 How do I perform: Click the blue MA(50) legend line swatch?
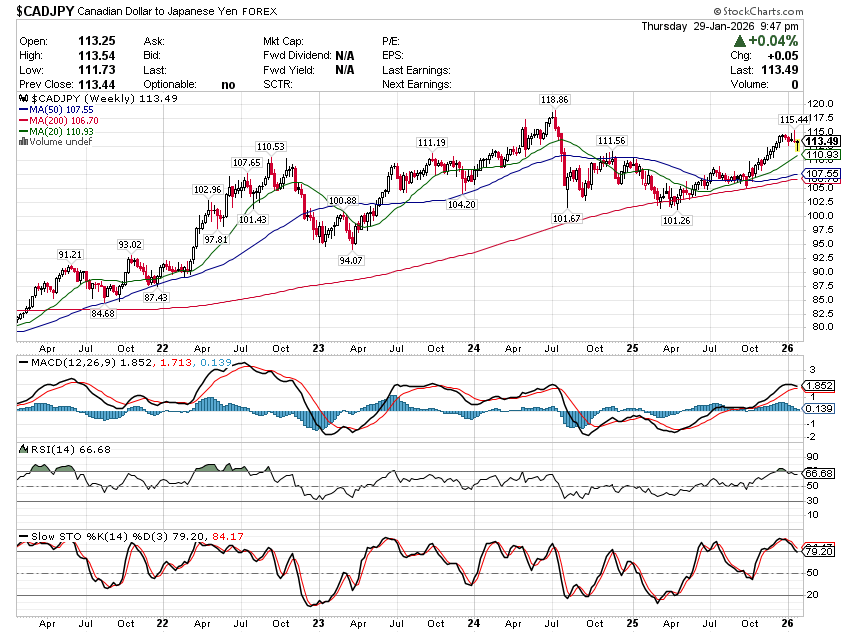[23, 110]
